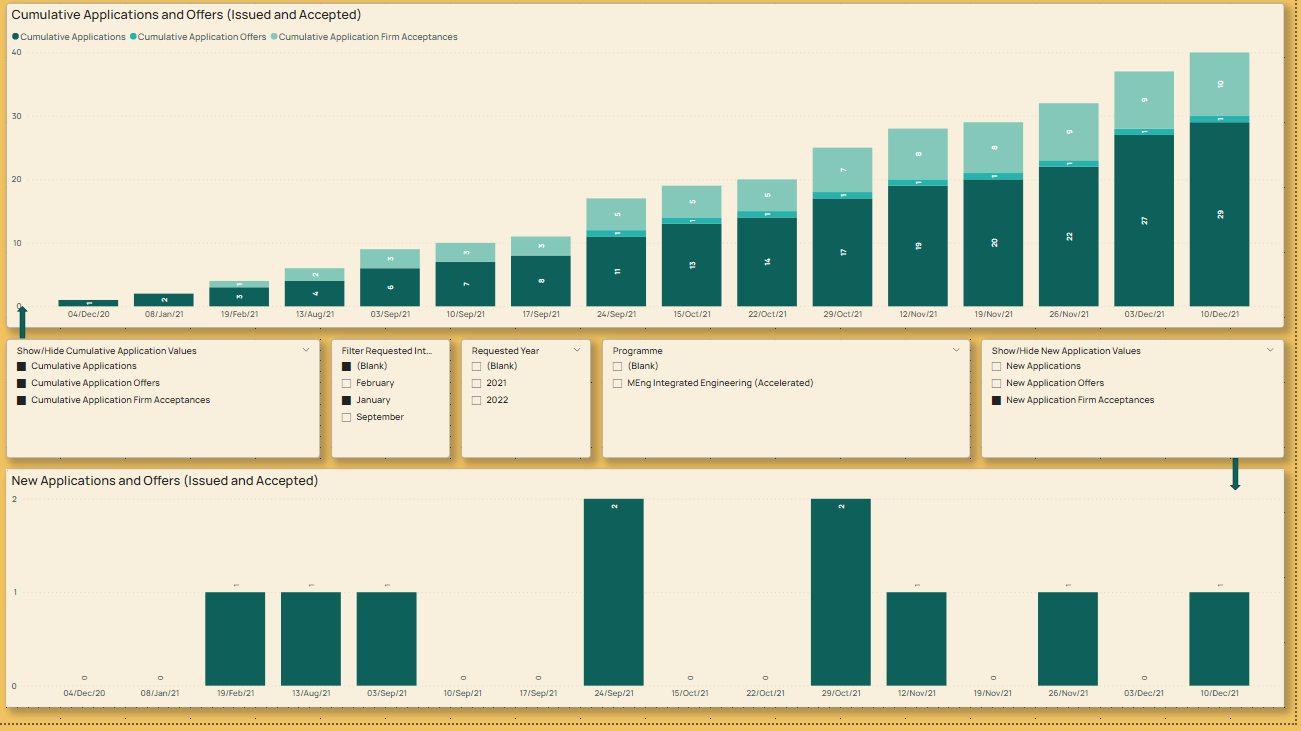Check (Blank) in the Requested Year slicer
This screenshot has height=731, width=1301.
tap(477, 367)
